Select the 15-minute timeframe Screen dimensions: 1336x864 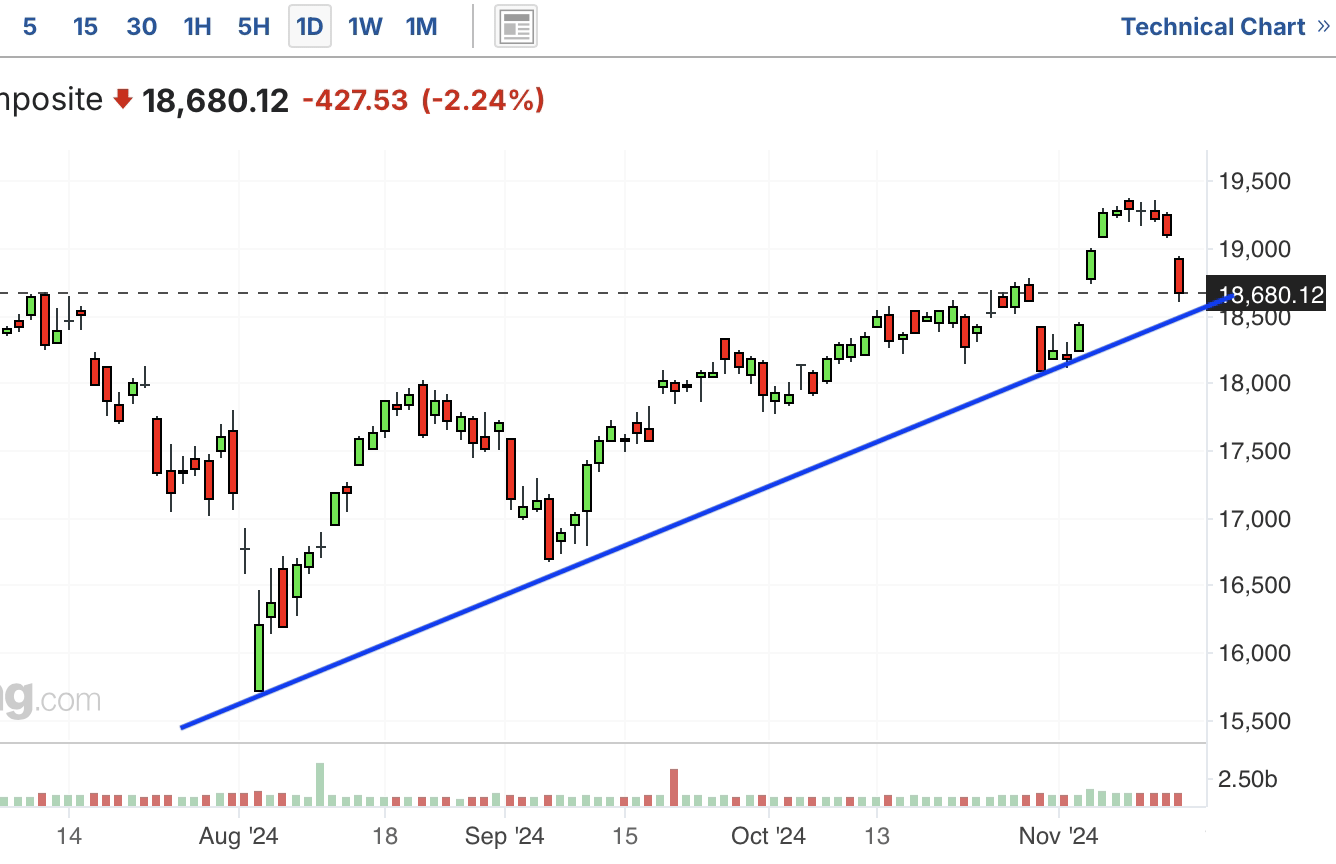coord(86,27)
